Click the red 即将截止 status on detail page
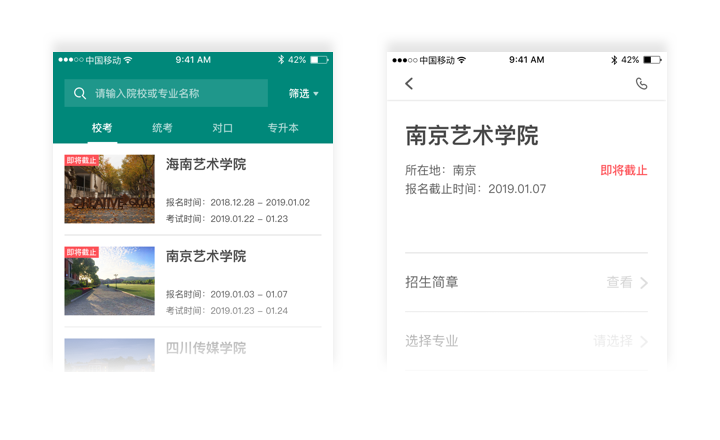The image size is (720, 440). [x=624, y=170]
